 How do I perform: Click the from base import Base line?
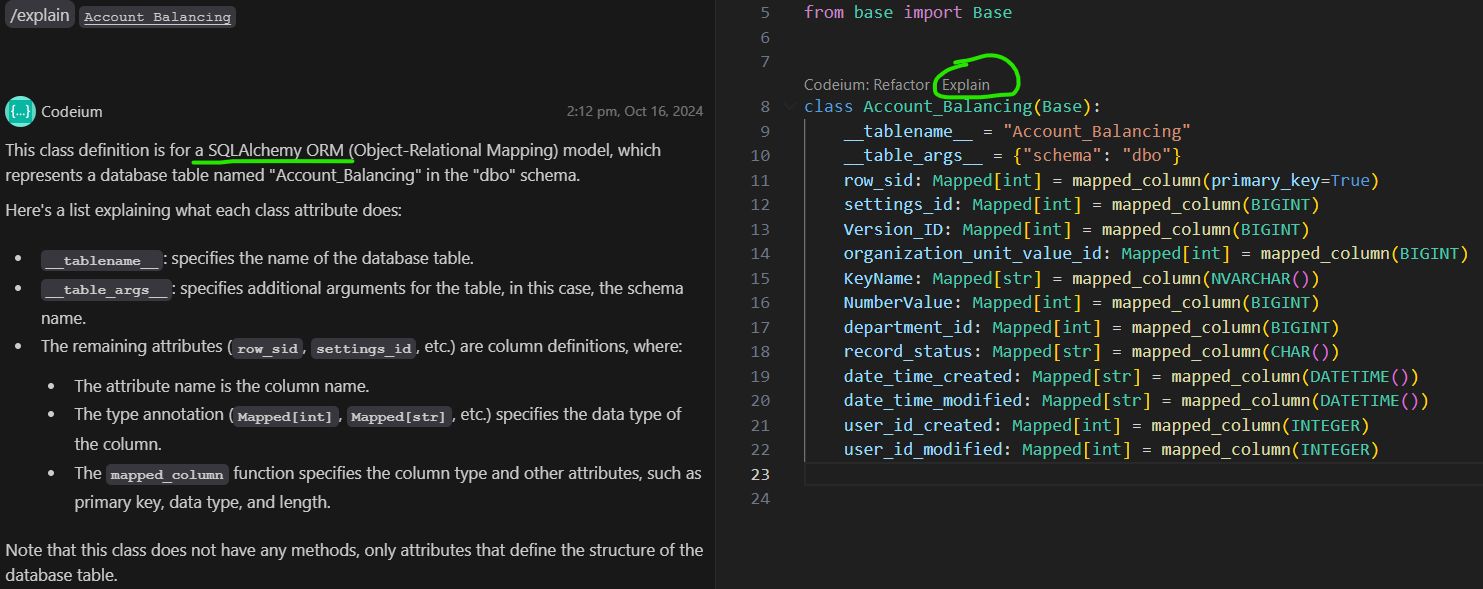tap(906, 12)
